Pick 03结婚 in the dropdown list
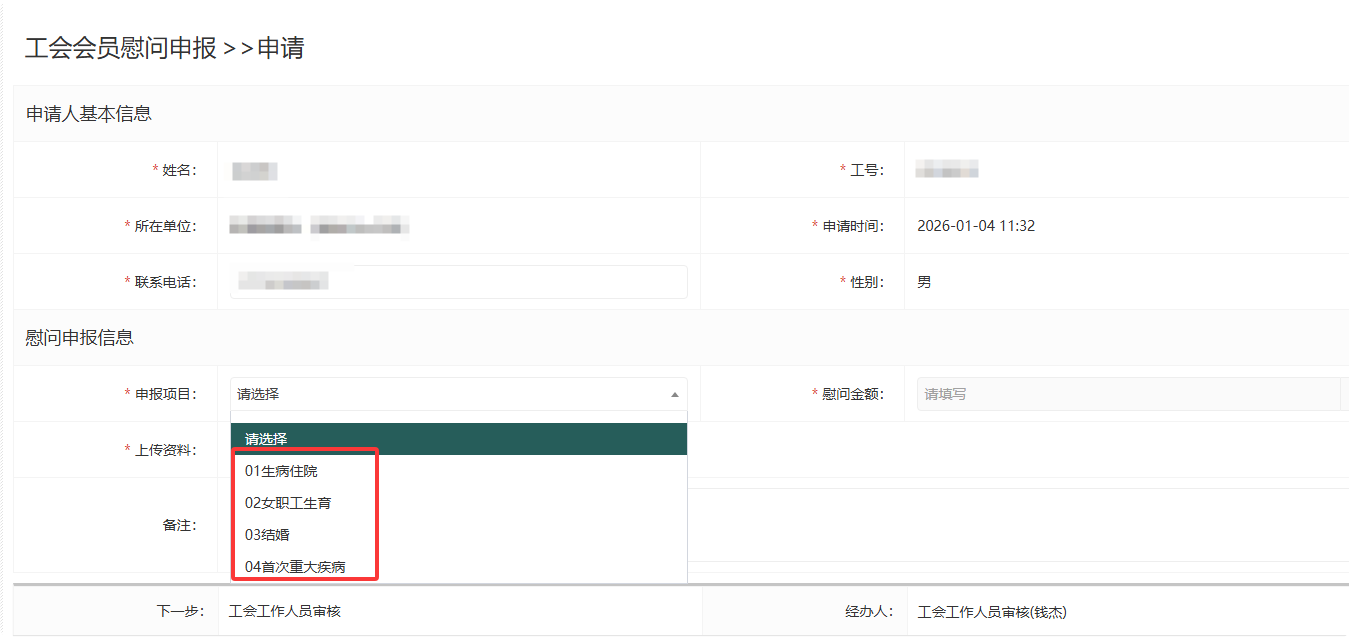The image size is (1349, 637). (267, 535)
